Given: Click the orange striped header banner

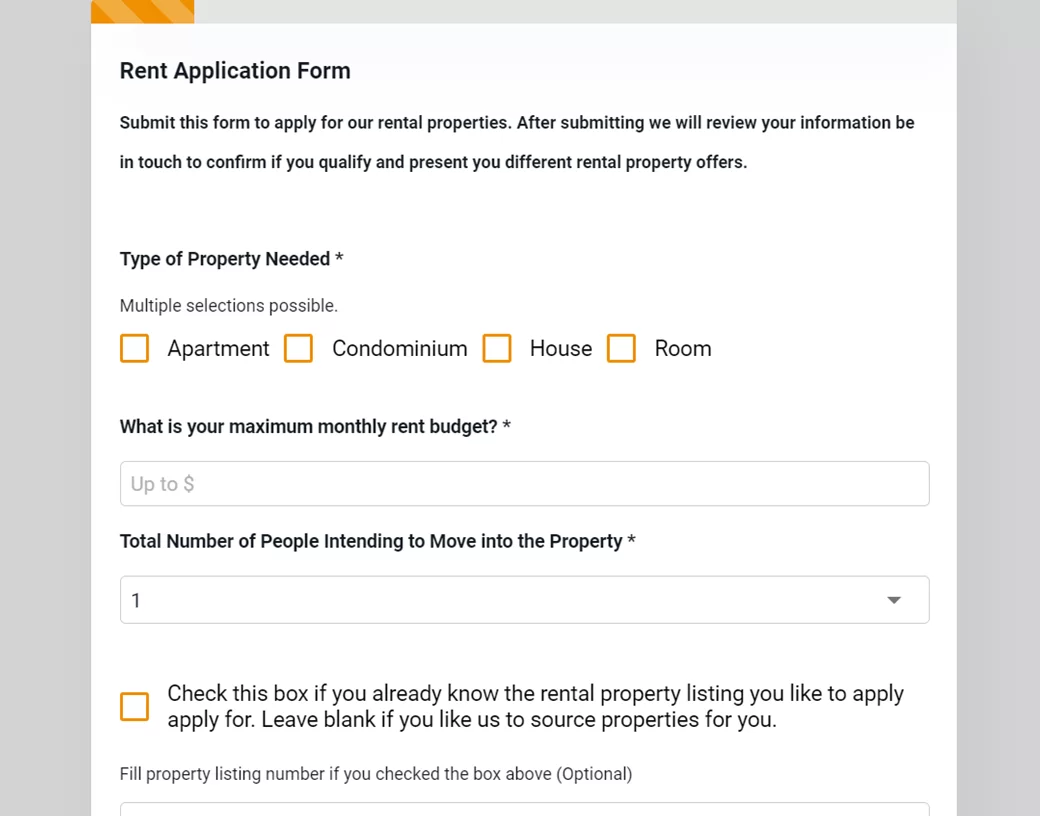Looking at the screenshot, I should (142, 11).
